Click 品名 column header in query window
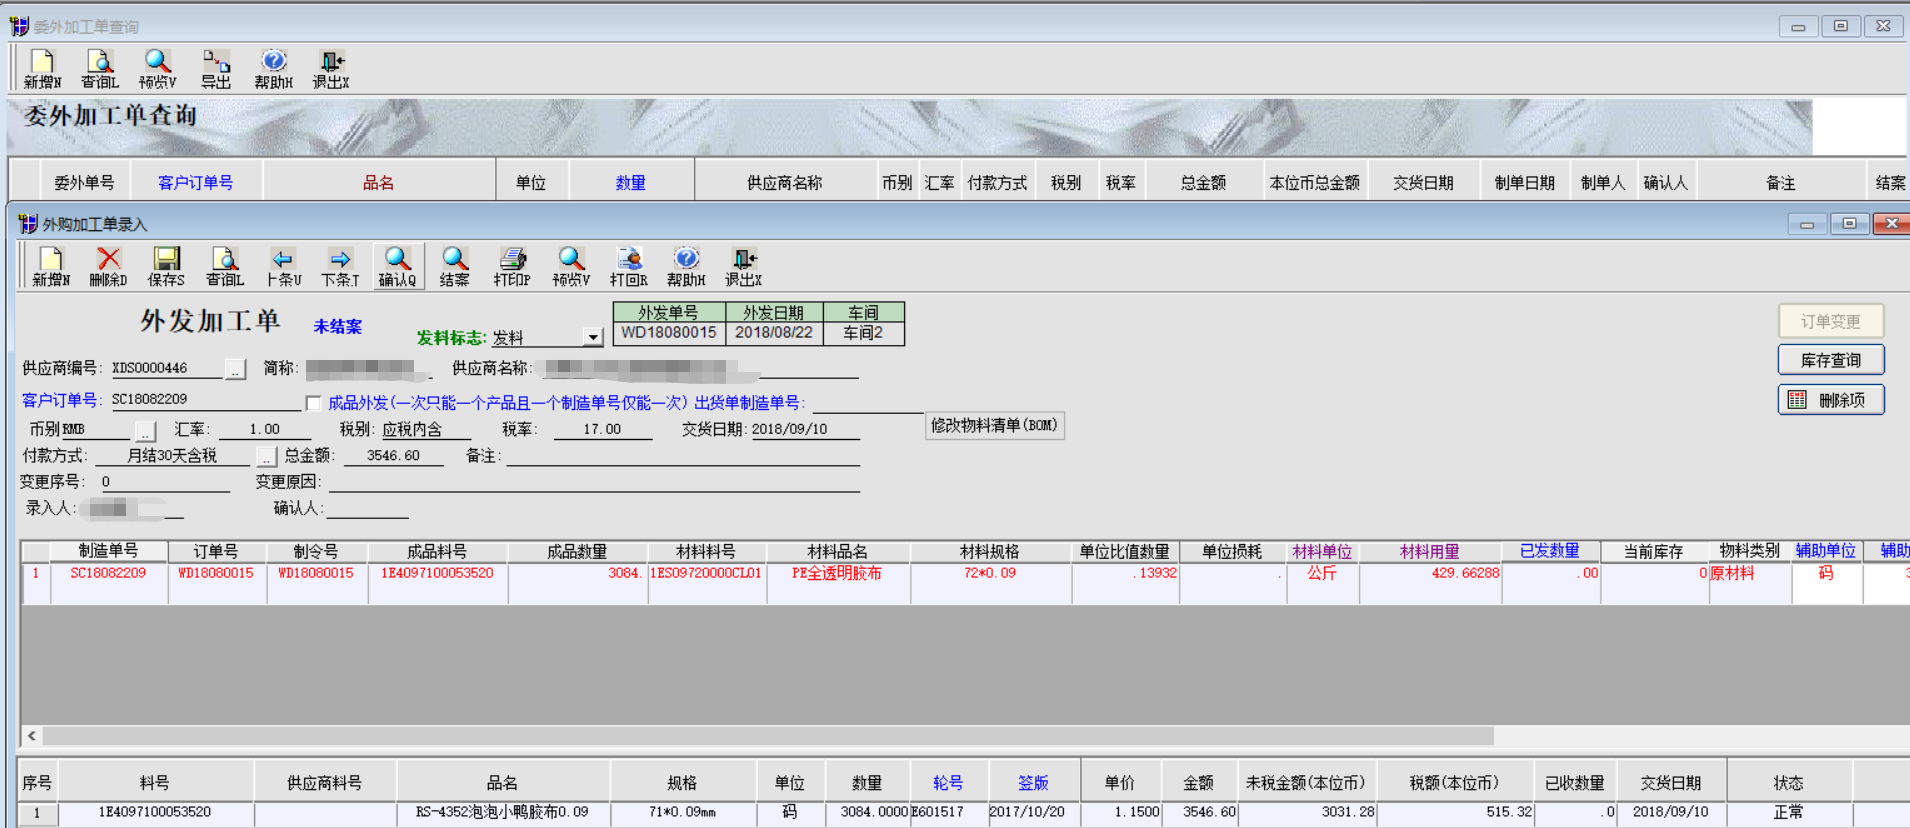This screenshot has width=1910, height=828. click(379, 182)
